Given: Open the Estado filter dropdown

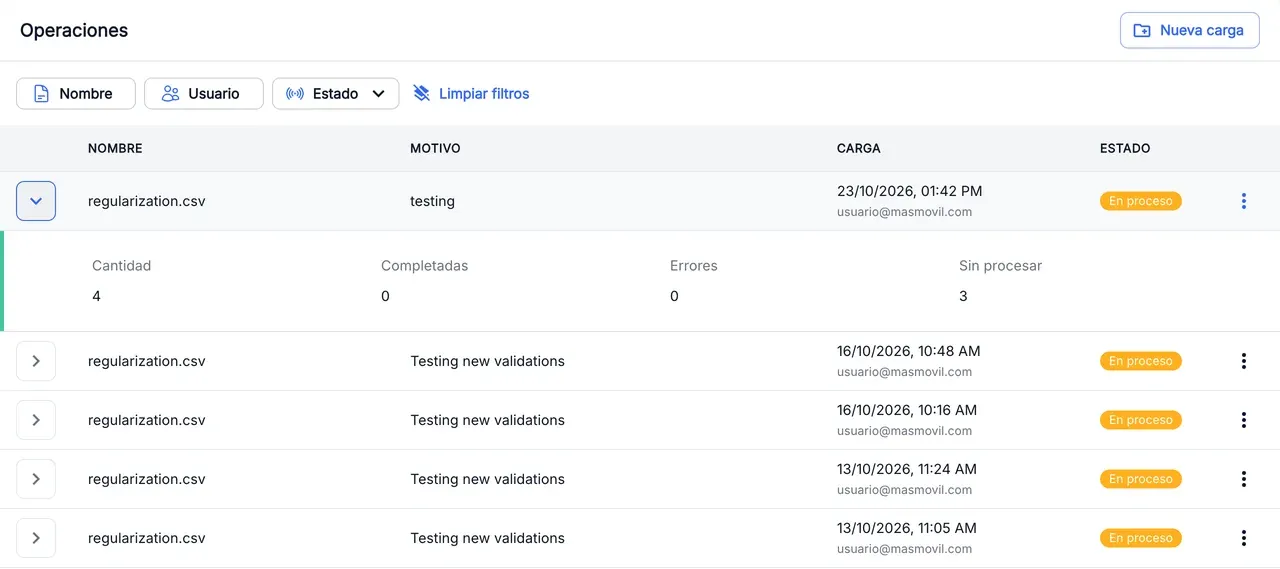Looking at the screenshot, I should pos(335,93).
